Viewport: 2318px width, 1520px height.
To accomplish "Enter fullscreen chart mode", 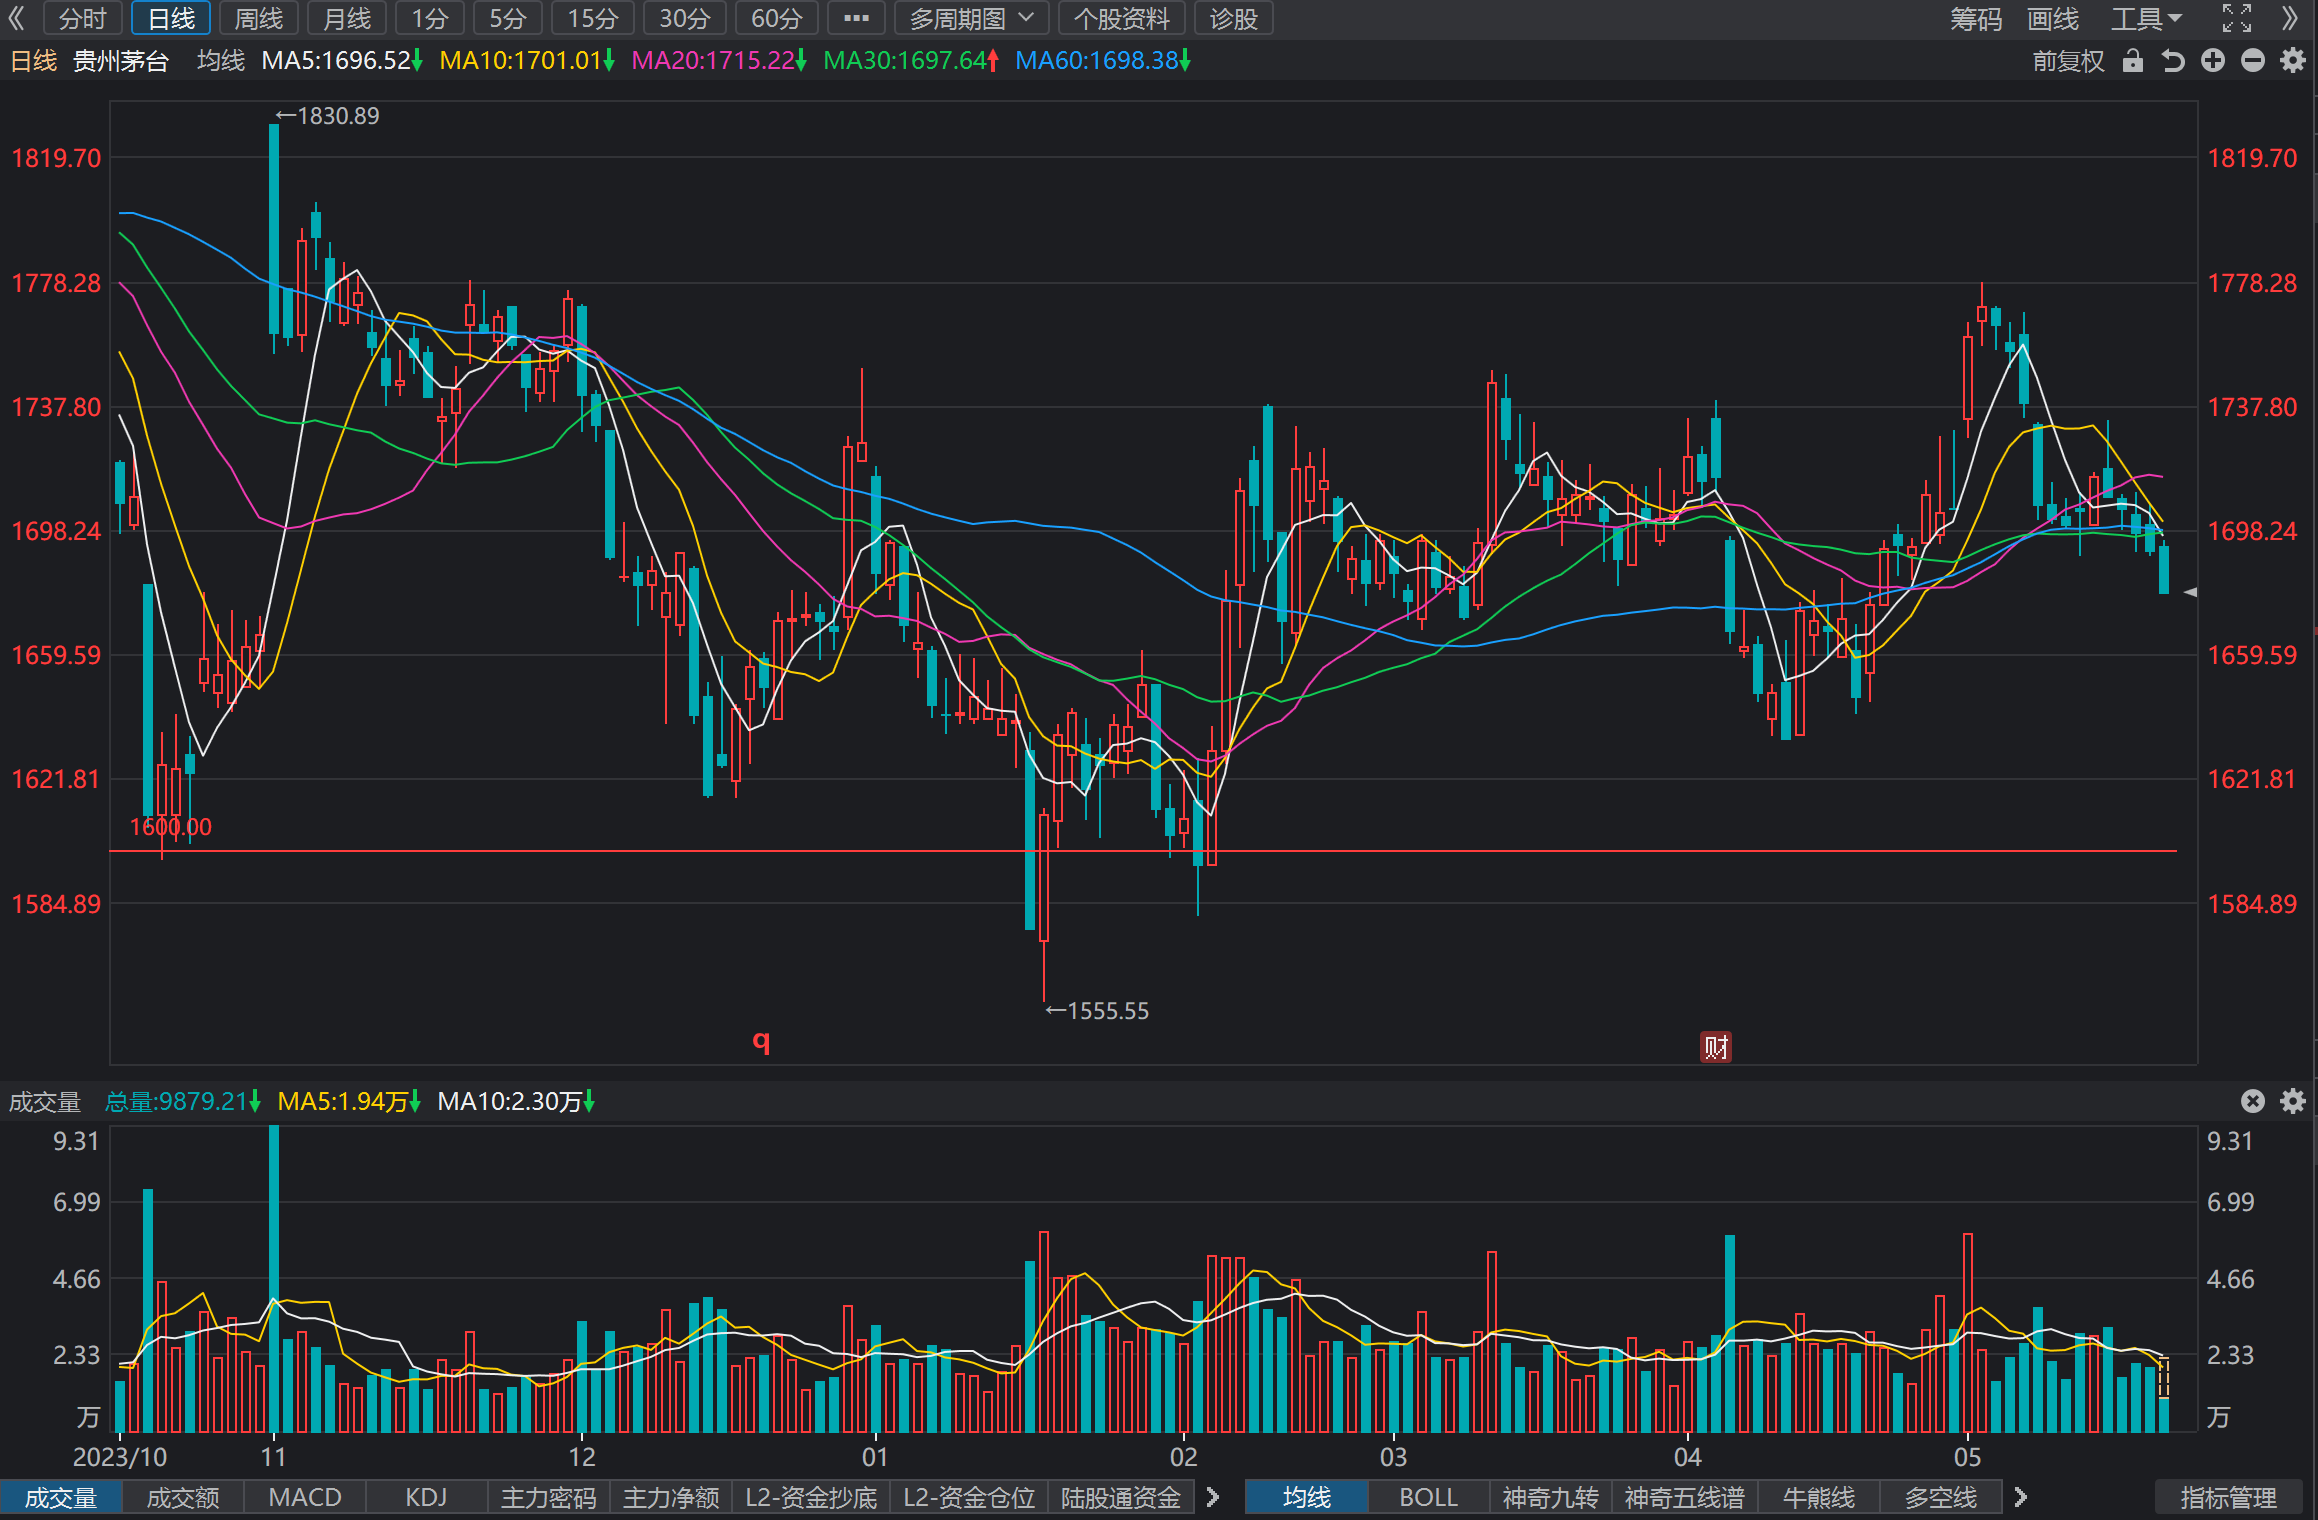I will pyautogui.click(x=2237, y=18).
